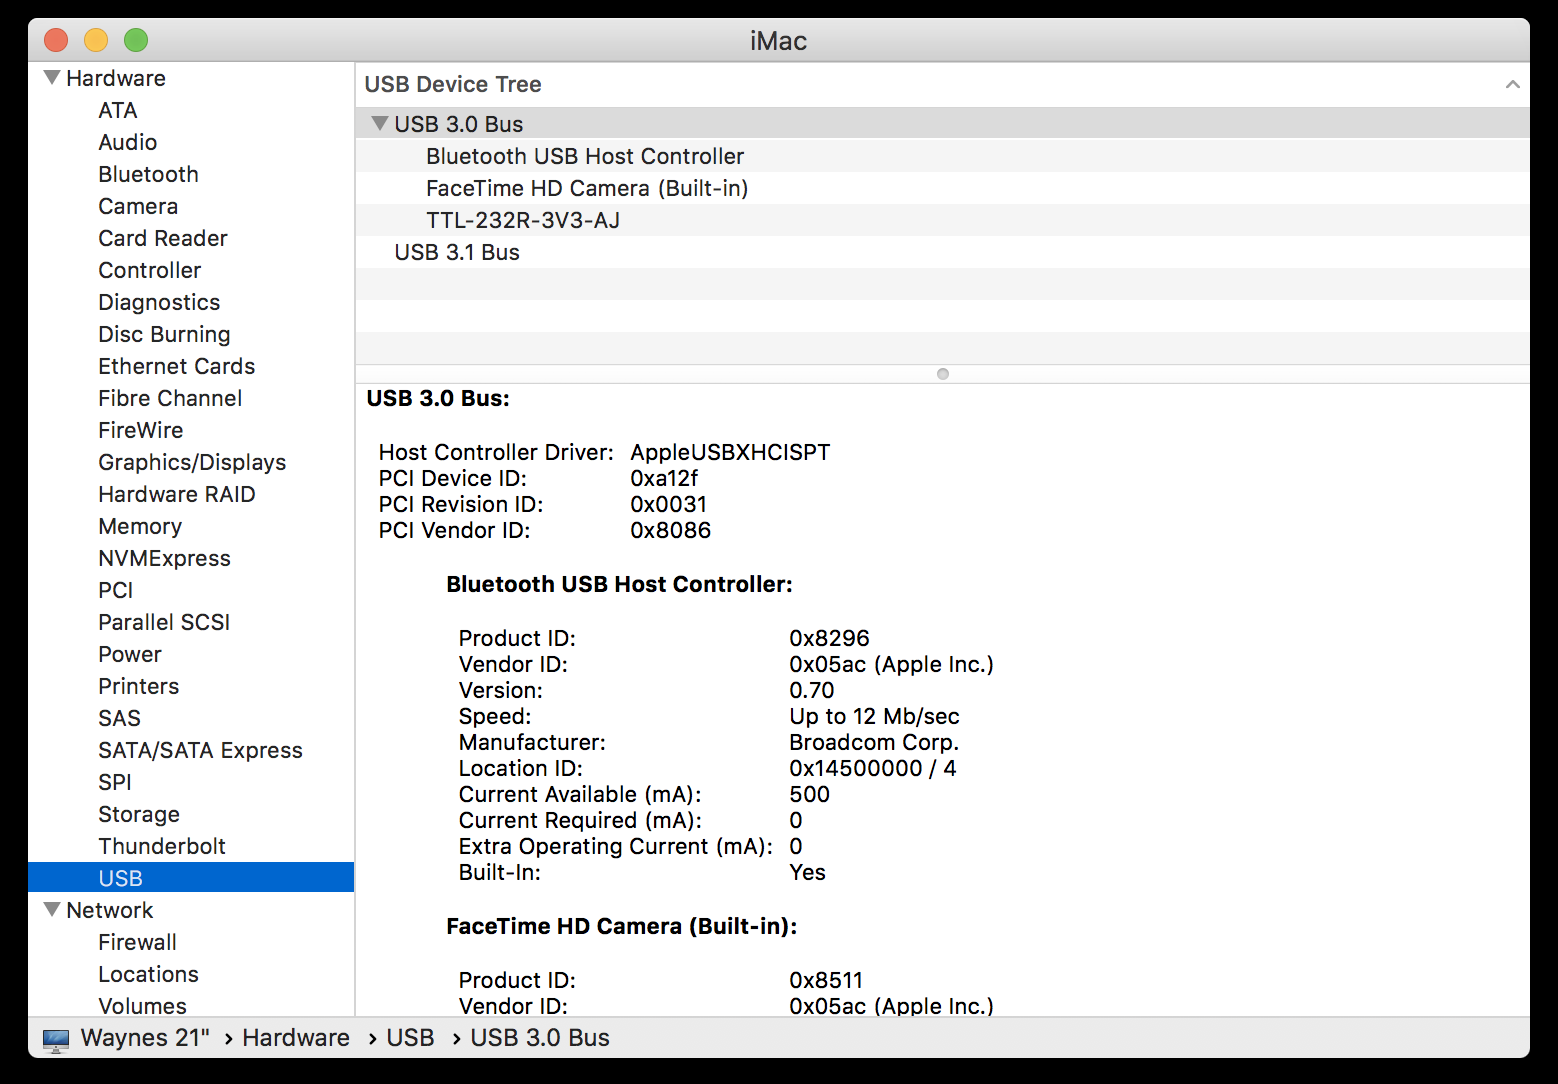The height and width of the screenshot is (1084, 1558).
Task: Select Thunderbolt in the sidebar
Action: (162, 846)
